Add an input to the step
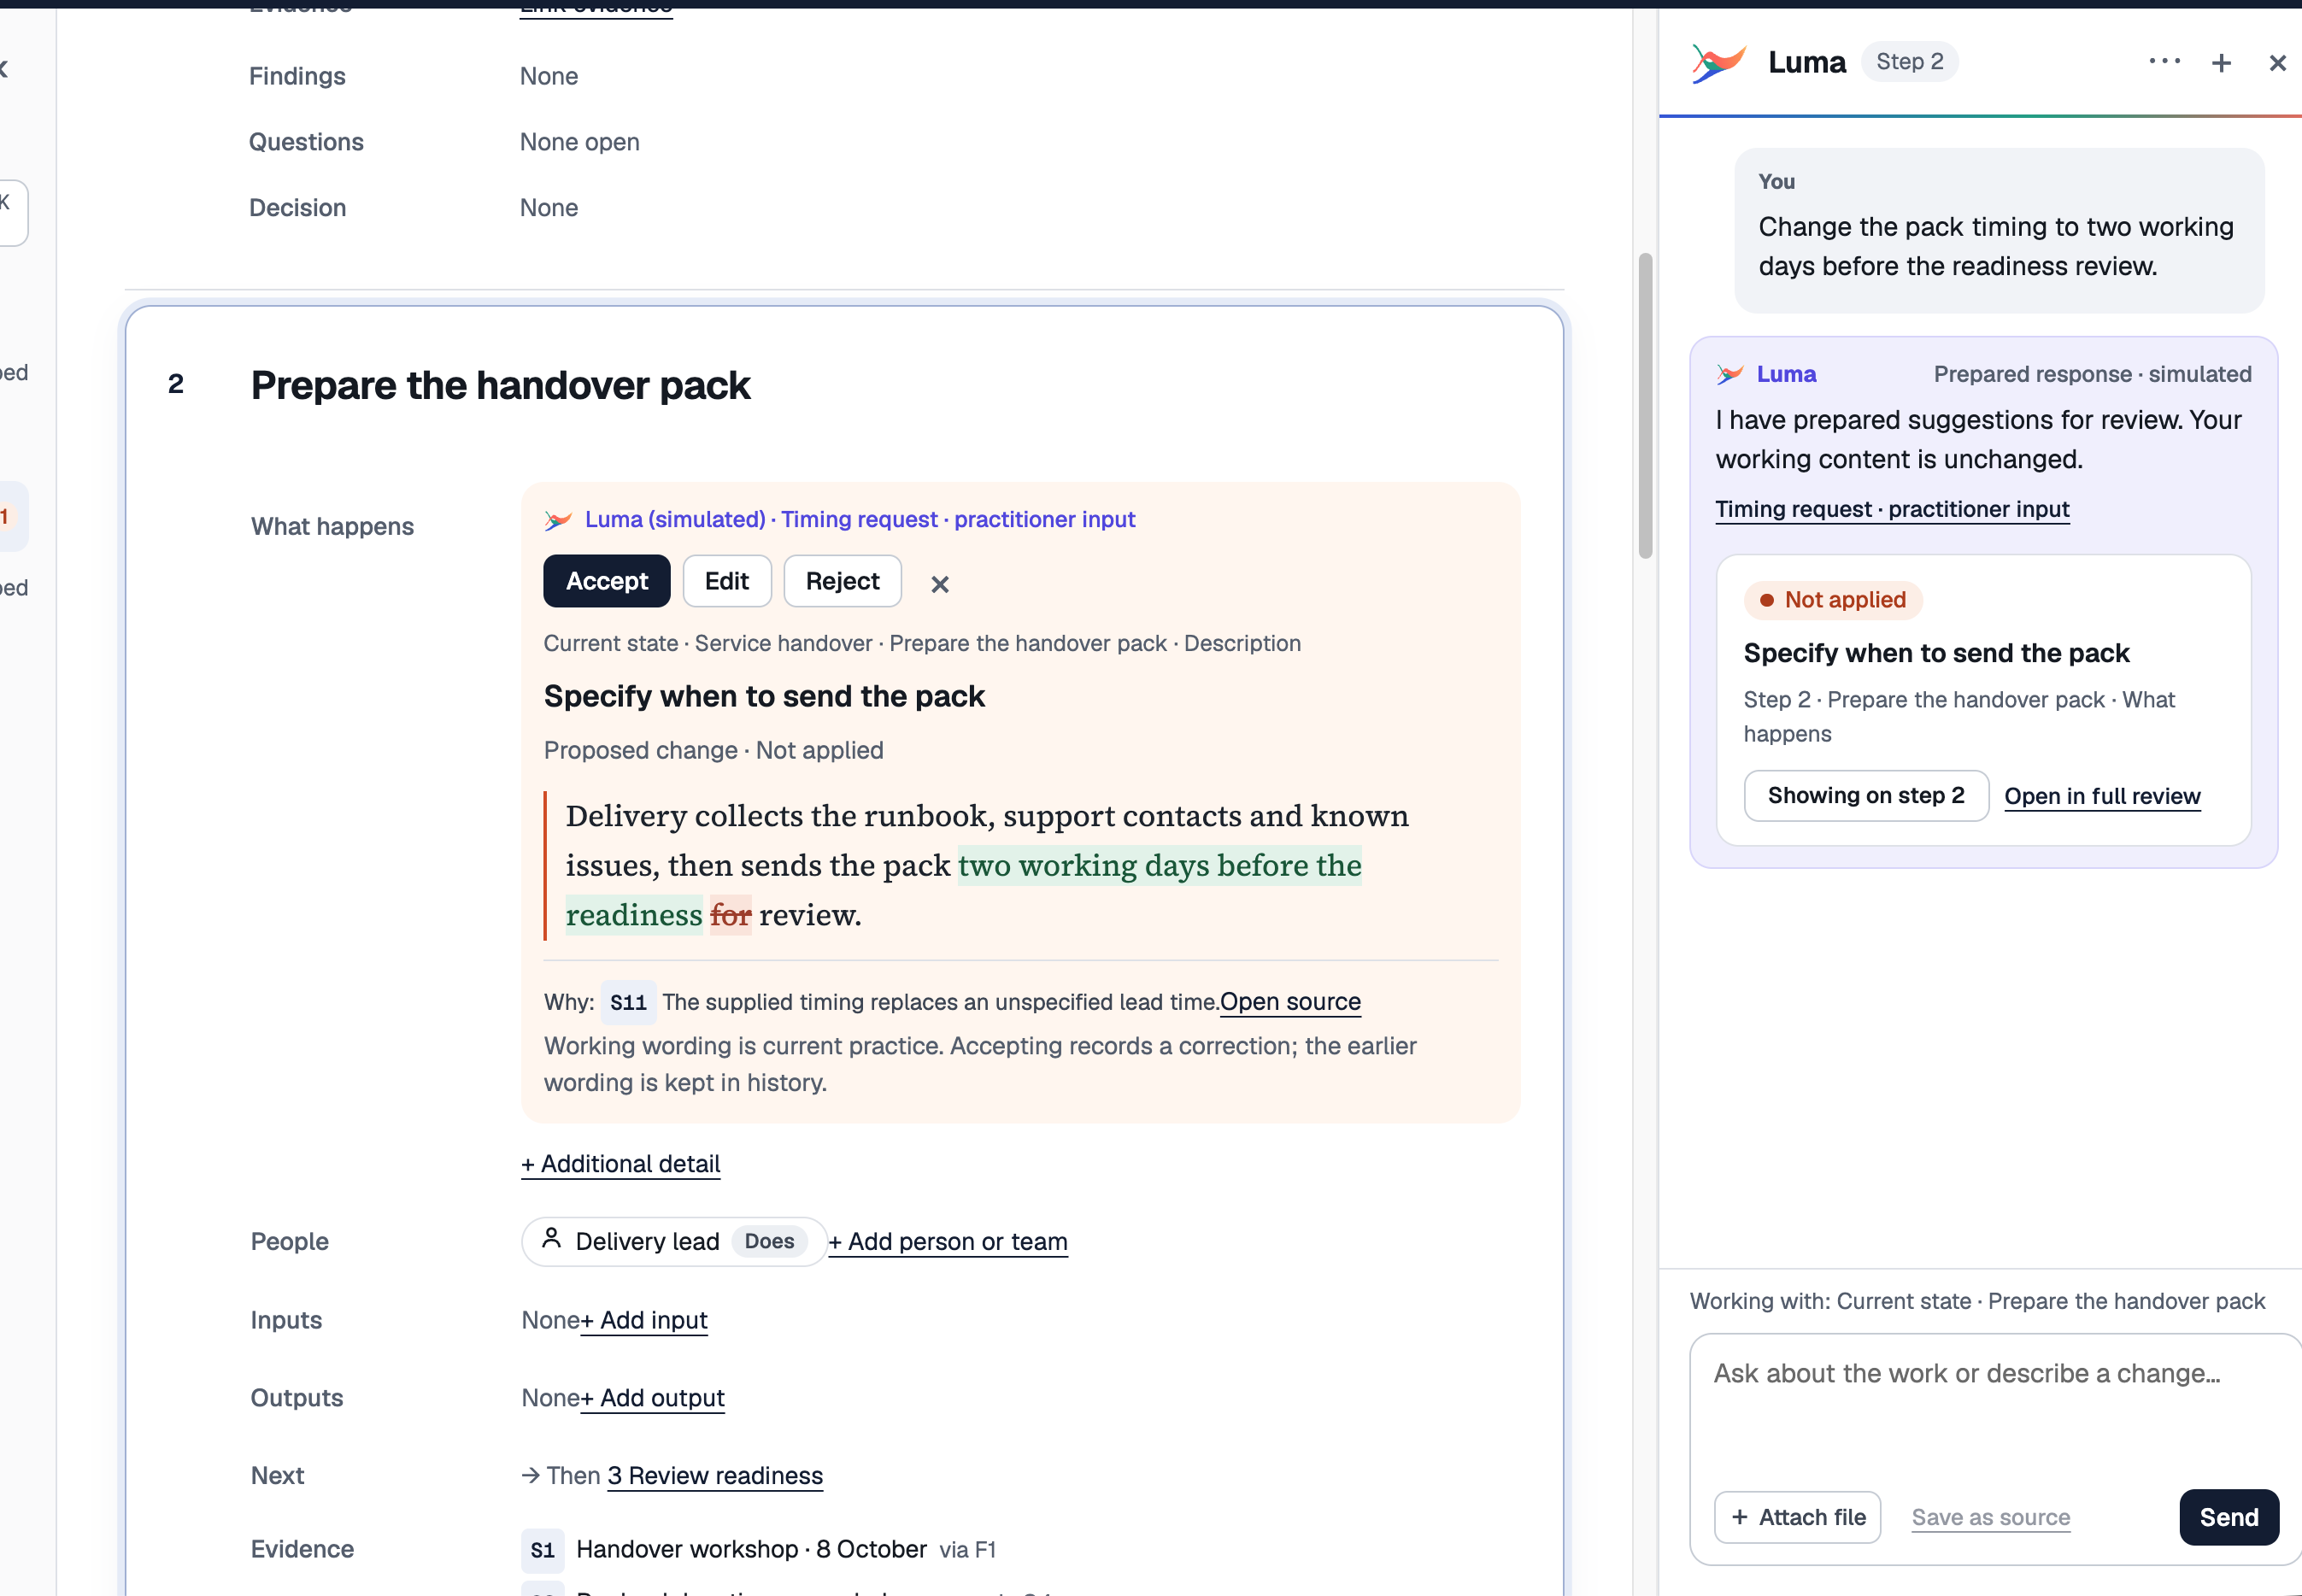Image resolution: width=2302 pixels, height=1596 pixels. (645, 1321)
